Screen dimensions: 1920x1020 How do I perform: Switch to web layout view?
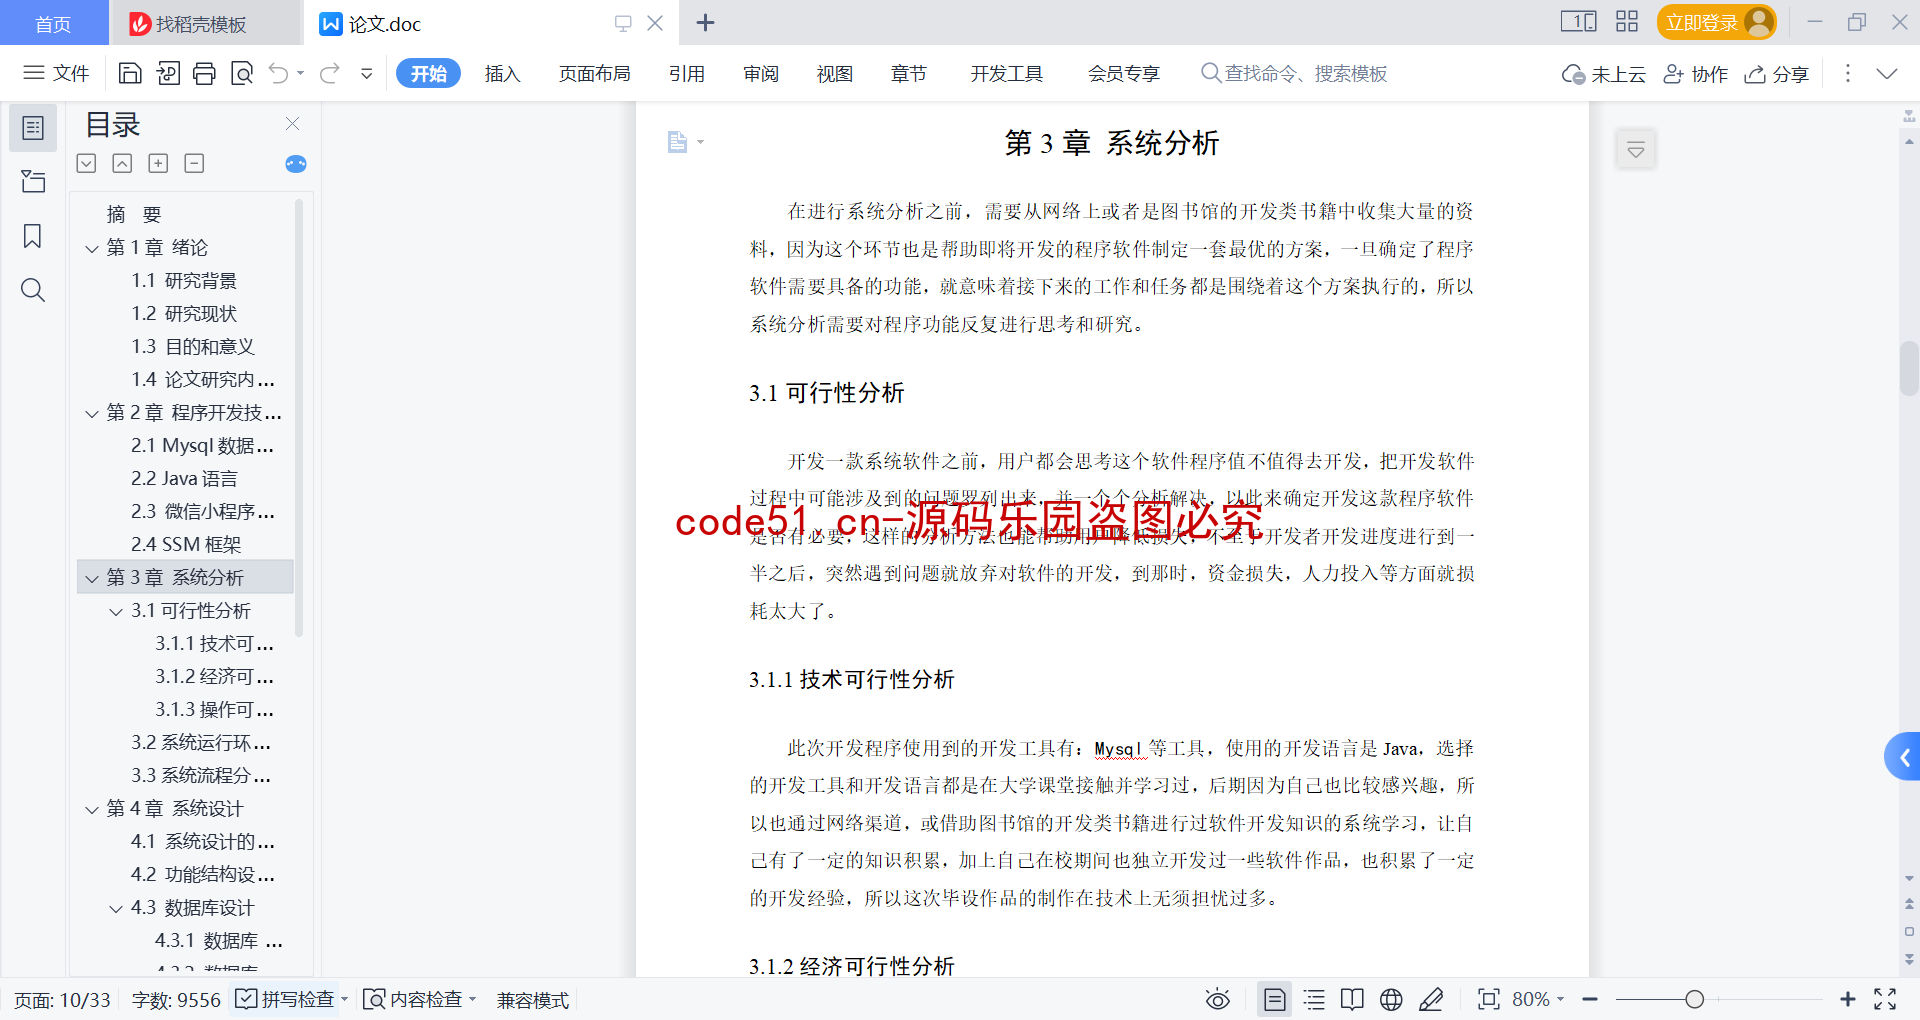[x=1391, y=999]
